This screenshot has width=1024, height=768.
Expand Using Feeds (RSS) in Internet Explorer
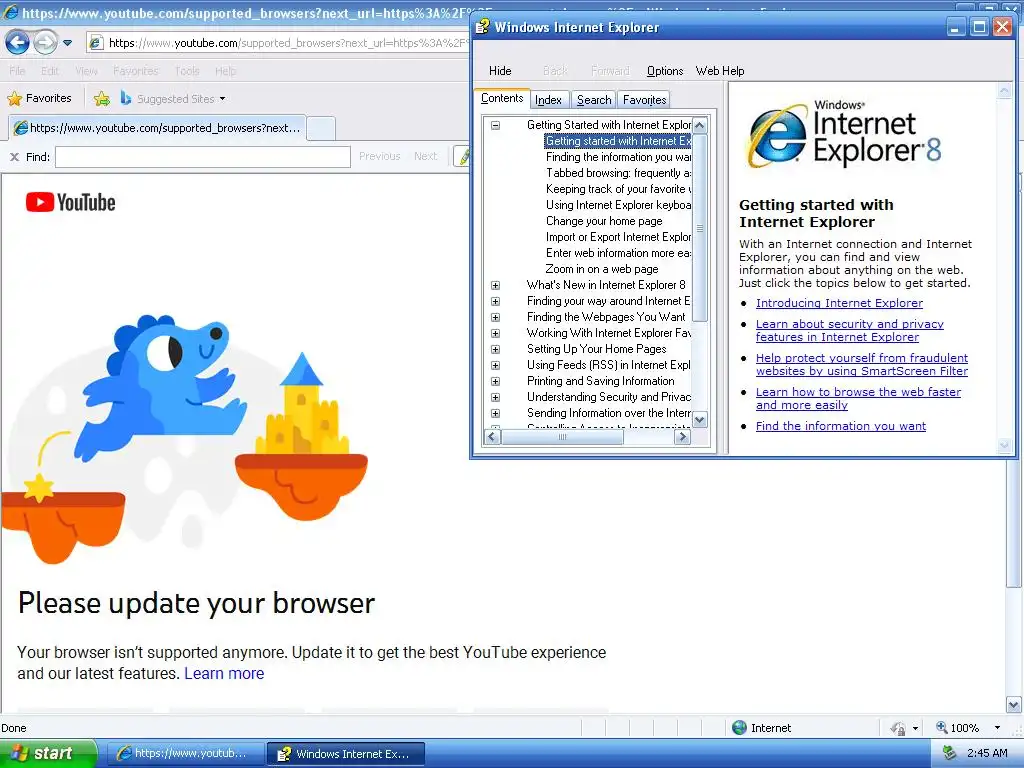496,365
